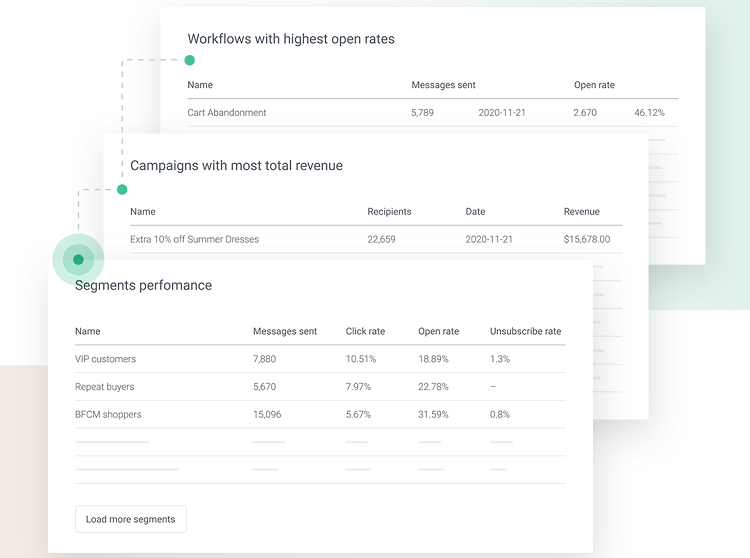750x558 pixels.
Task: Select the VIP customers segment row
Action: click(320, 359)
